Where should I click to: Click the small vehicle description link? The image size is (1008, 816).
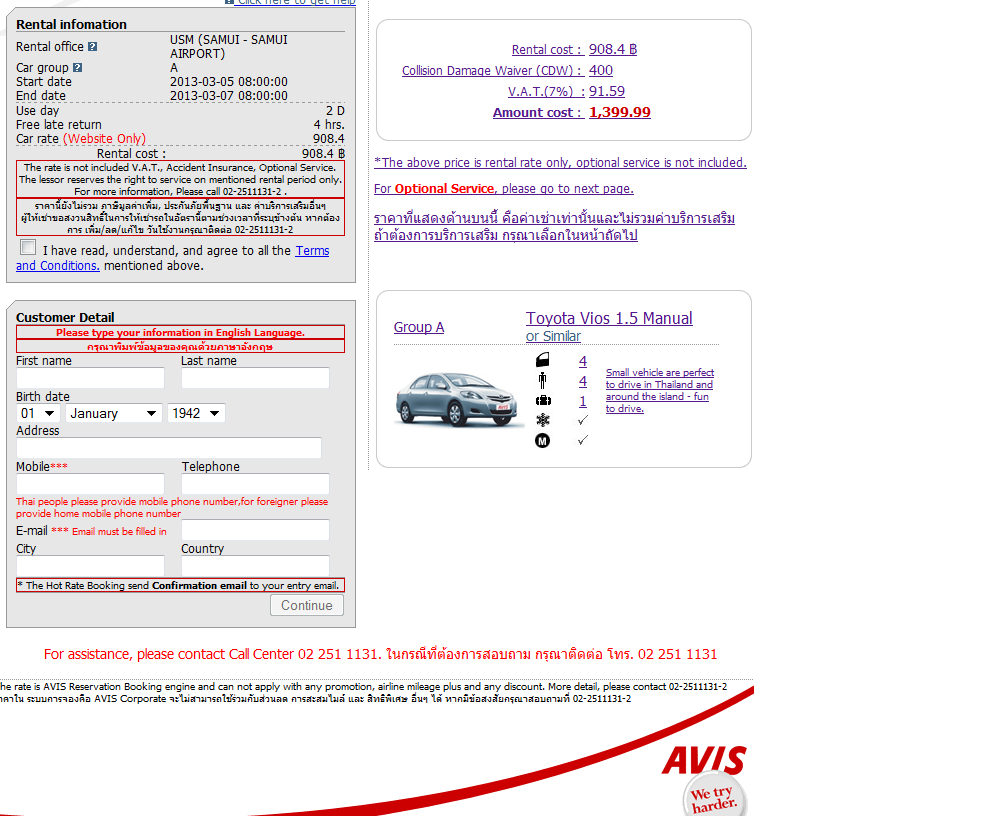[660, 390]
